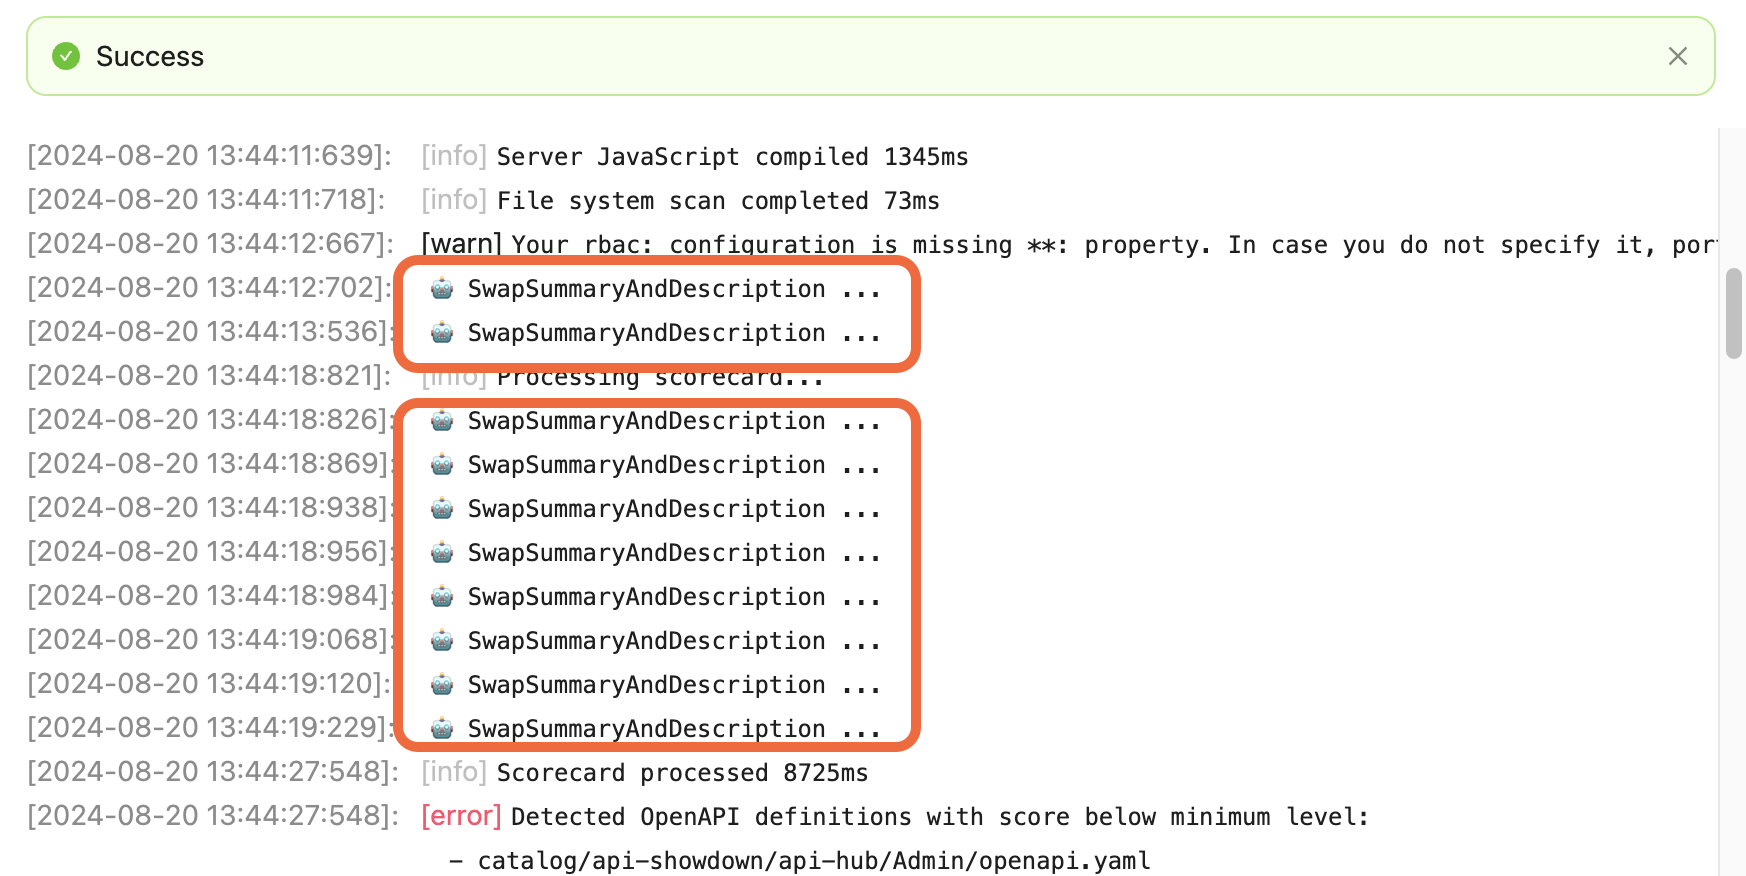Click the log panel vertical scrollbar thumb
The height and width of the screenshot is (876, 1746).
(x=1734, y=313)
